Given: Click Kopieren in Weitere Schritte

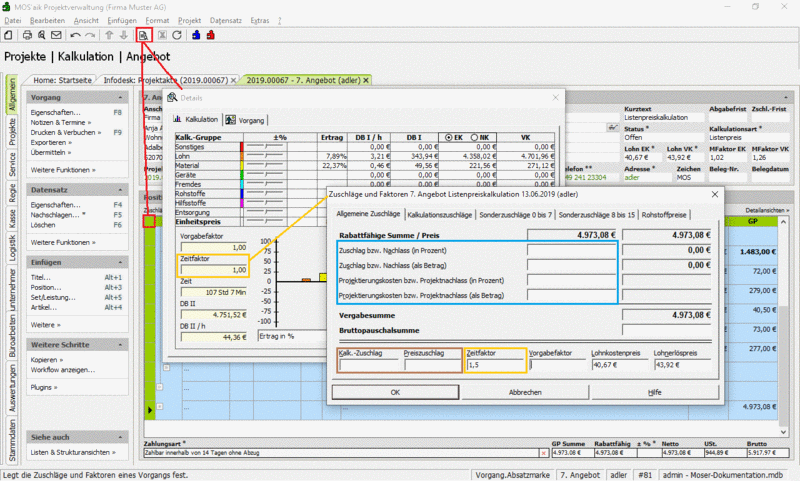Looking at the screenshot, I should (46, 360).
